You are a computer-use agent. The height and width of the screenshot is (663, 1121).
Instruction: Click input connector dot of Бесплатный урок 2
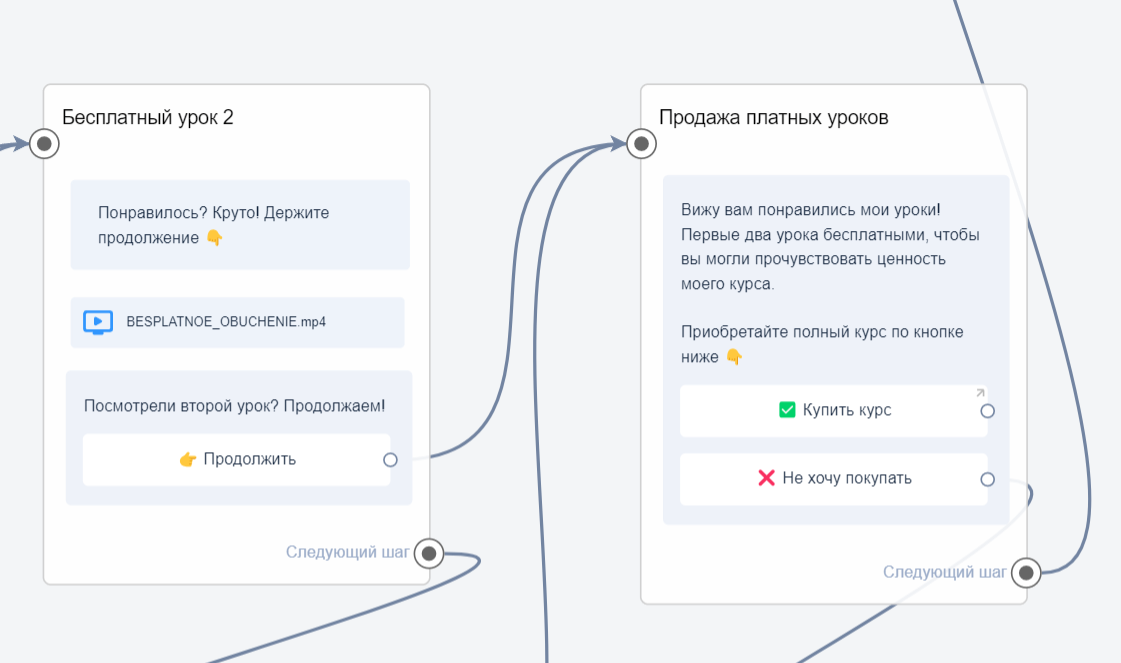point(43,143)
